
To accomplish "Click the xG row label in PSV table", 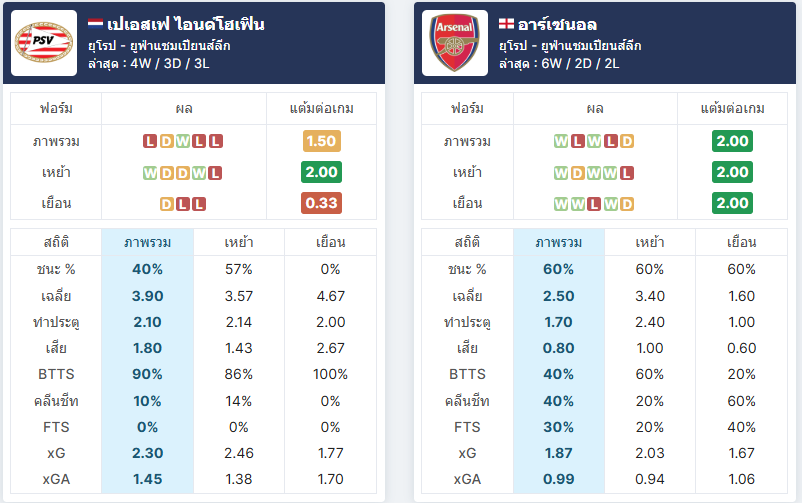I will click(56, 453).
